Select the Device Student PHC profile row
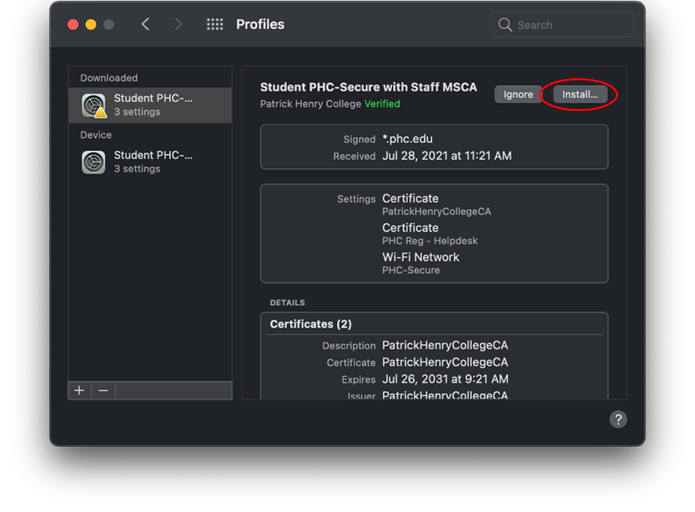Image resolution: width=695 pixels, height=512 pixels. click(x=150, y=162)
